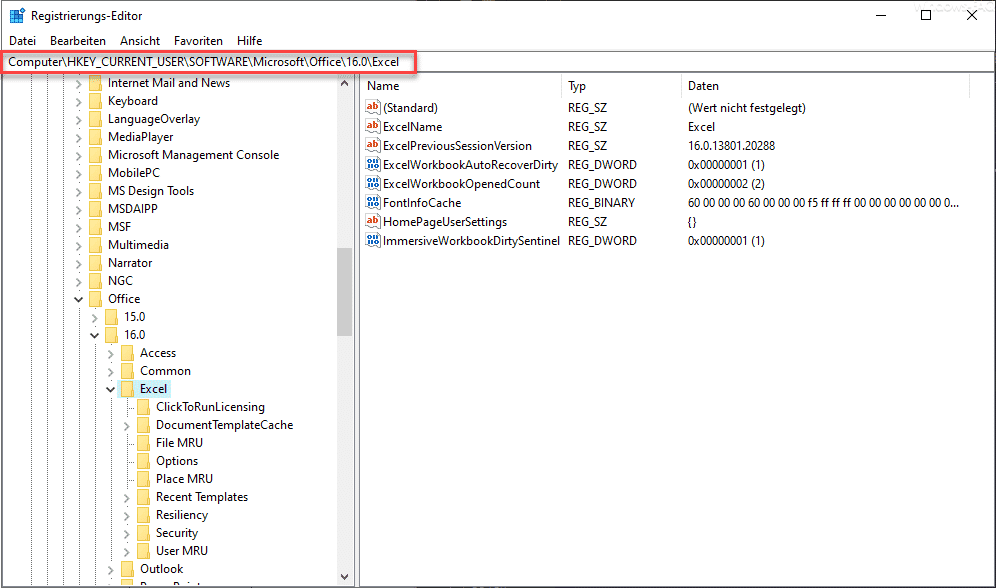This screenshot has width=996, height=588.
Task: Click the folder icon of ClickToRunLicensing
Action: point(144,406)
